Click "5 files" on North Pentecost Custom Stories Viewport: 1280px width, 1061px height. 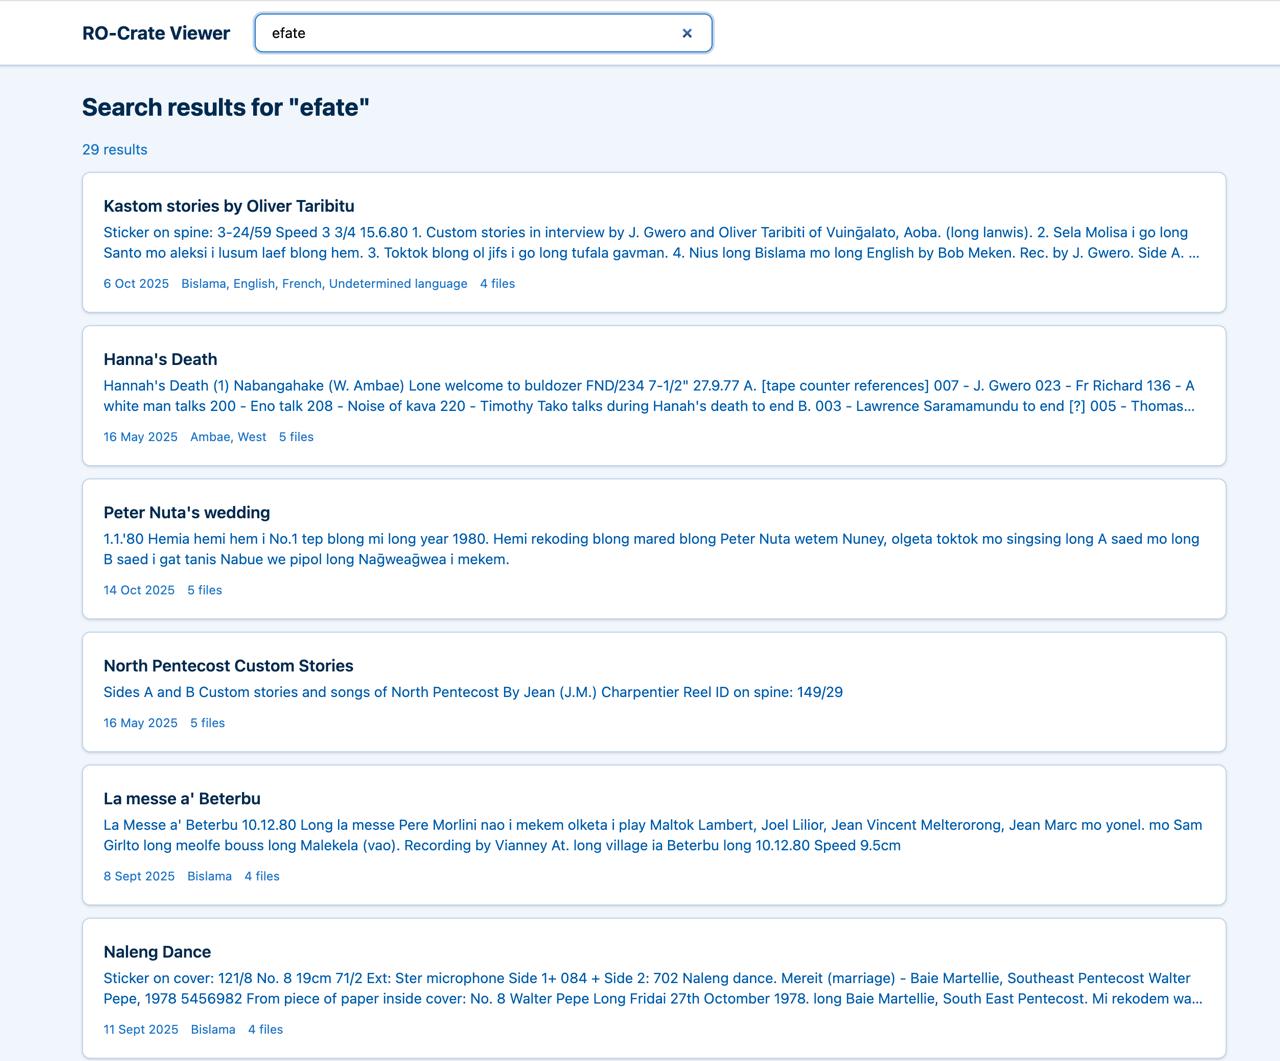pos(207,722)
